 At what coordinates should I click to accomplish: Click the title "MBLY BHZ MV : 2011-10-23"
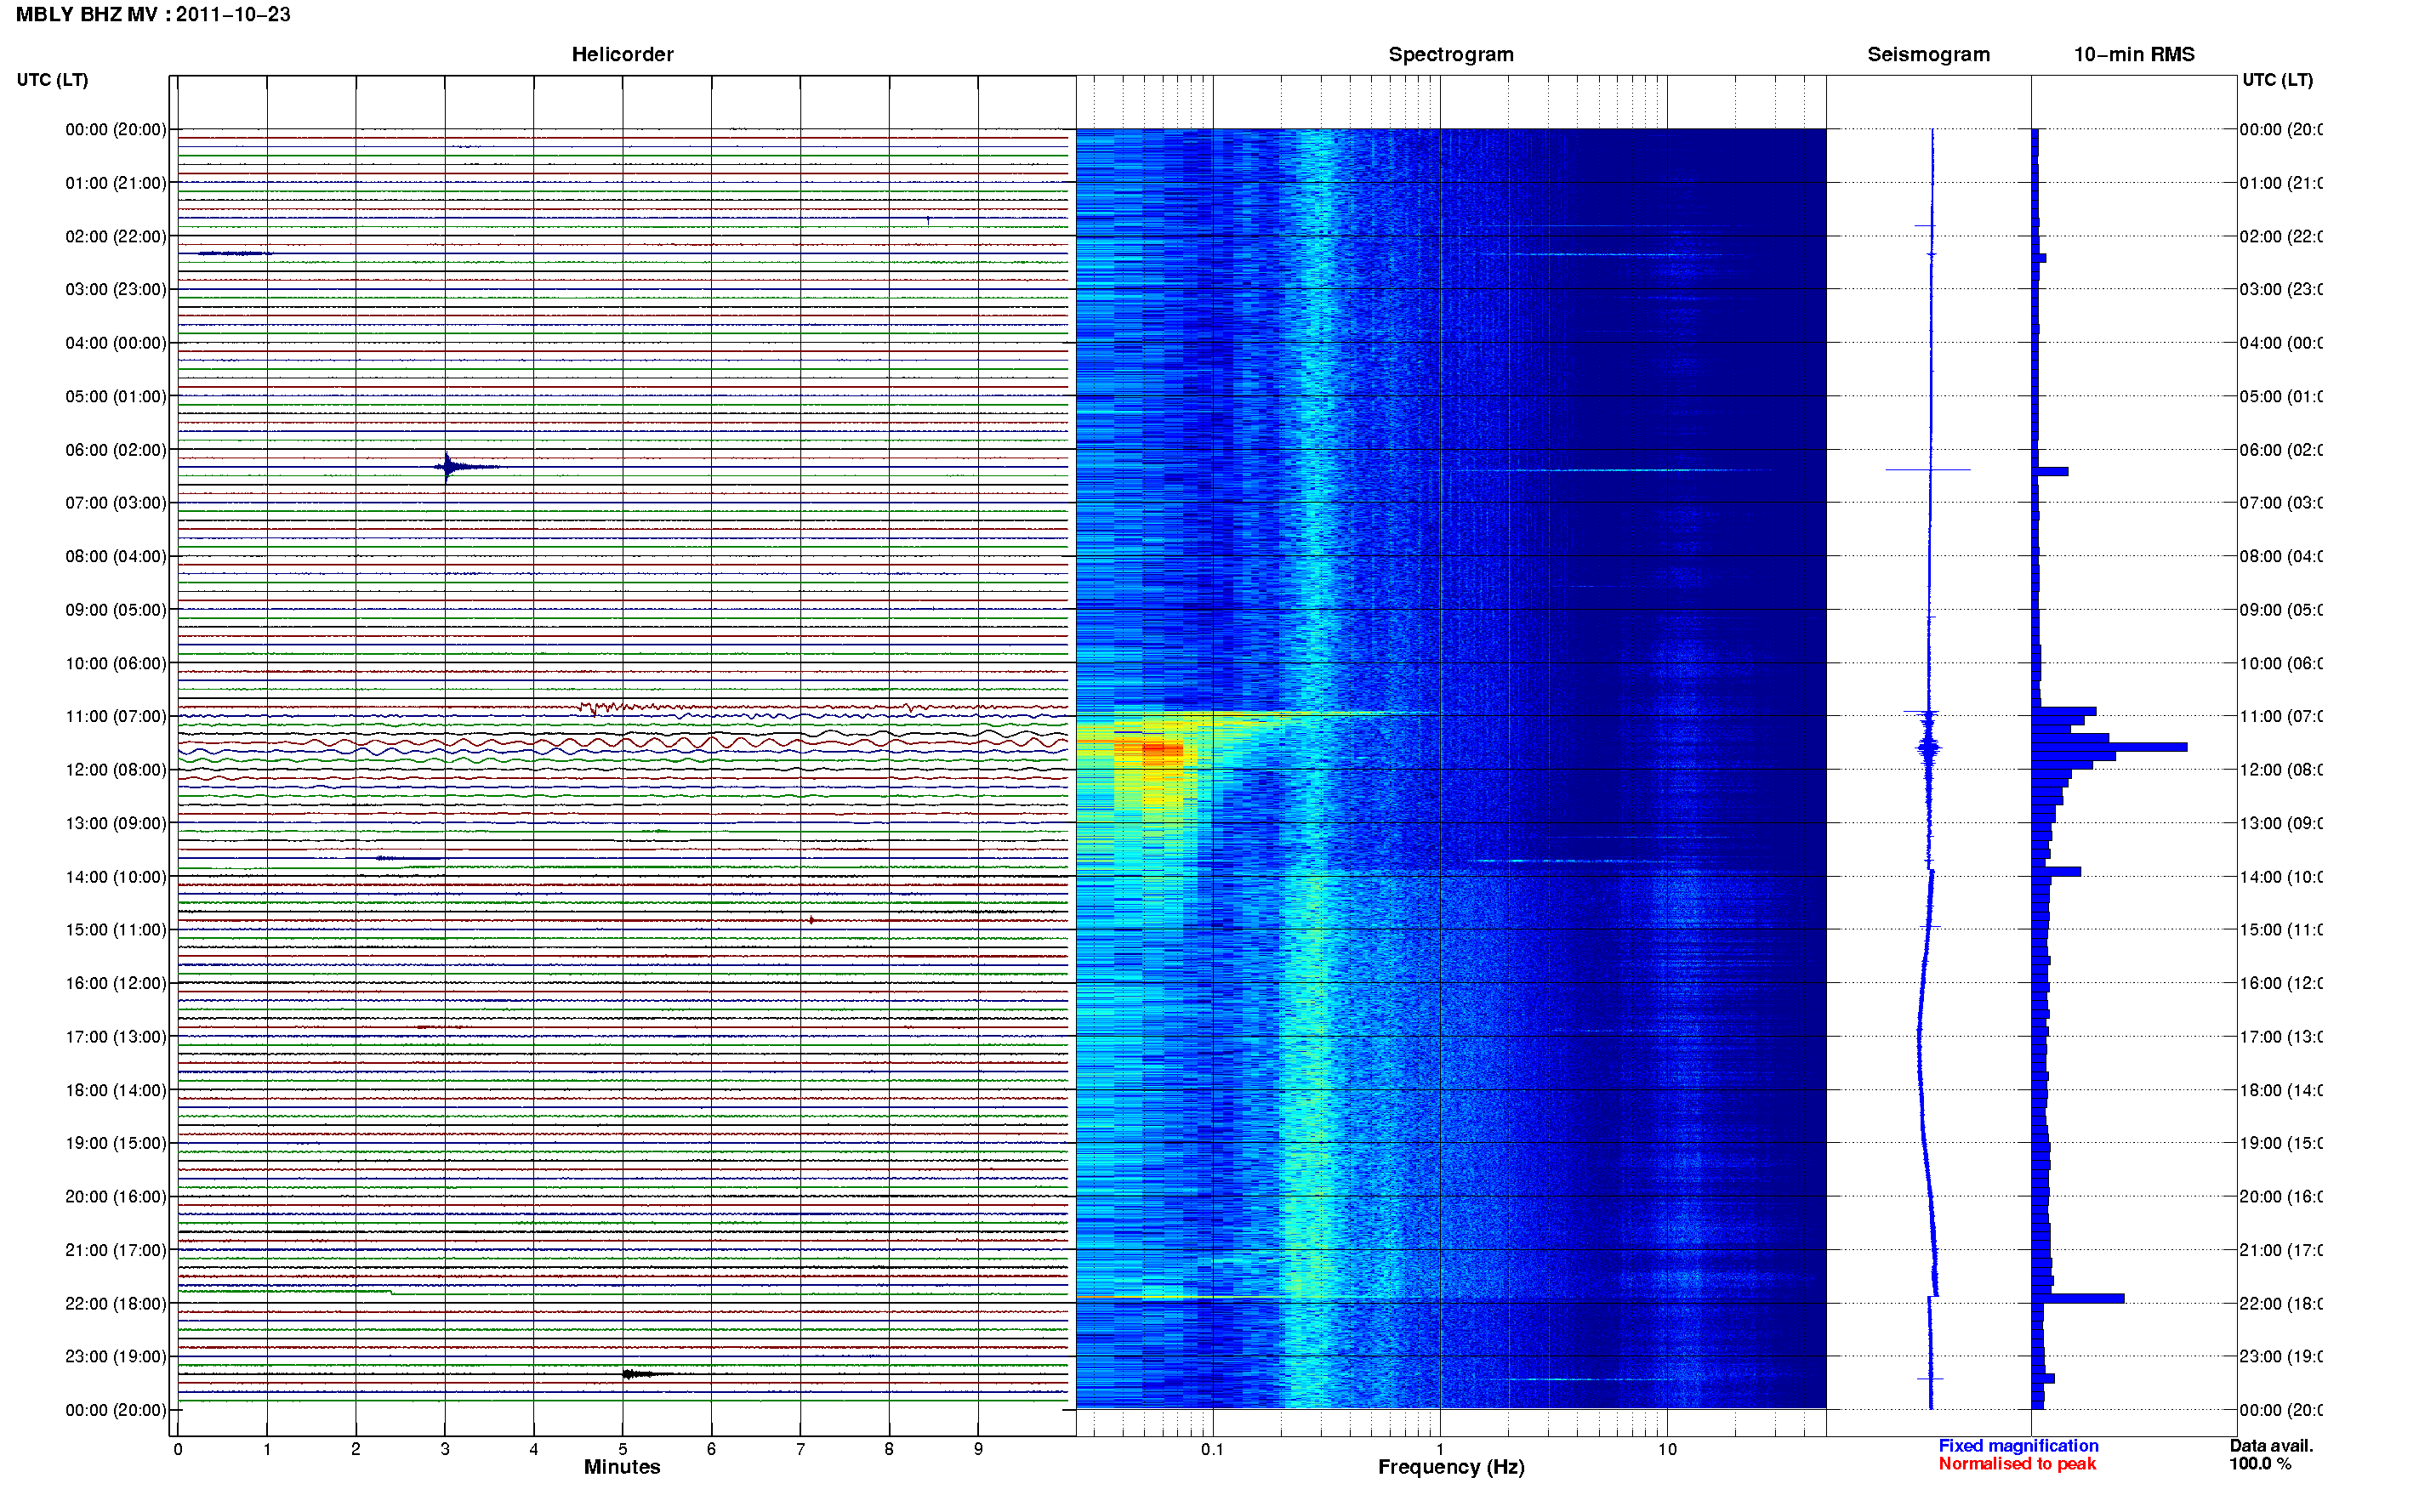tap(153, 15)
